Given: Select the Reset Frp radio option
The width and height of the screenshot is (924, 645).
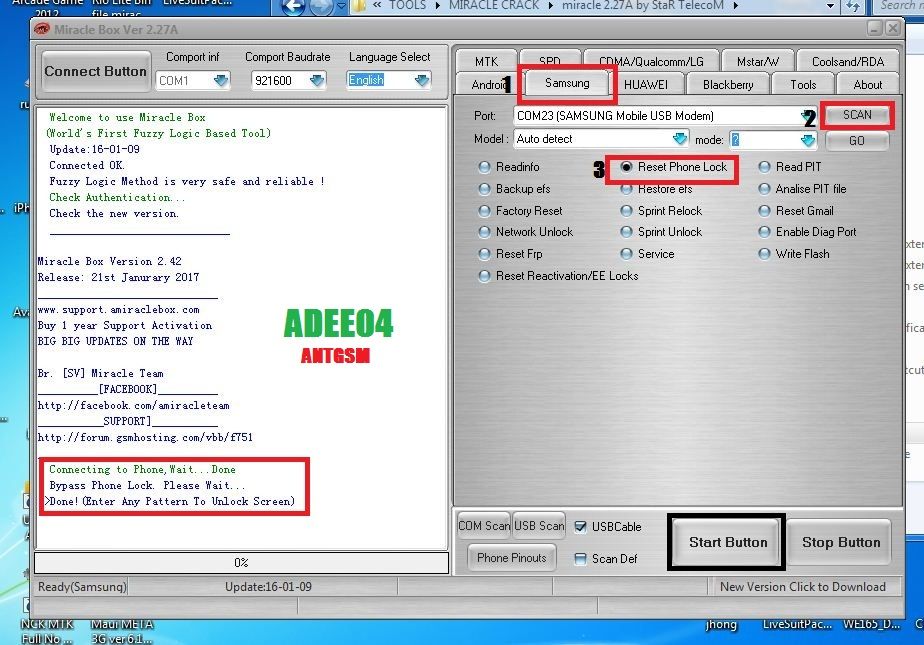Looking at the screenshot, I should click(511, 254).
